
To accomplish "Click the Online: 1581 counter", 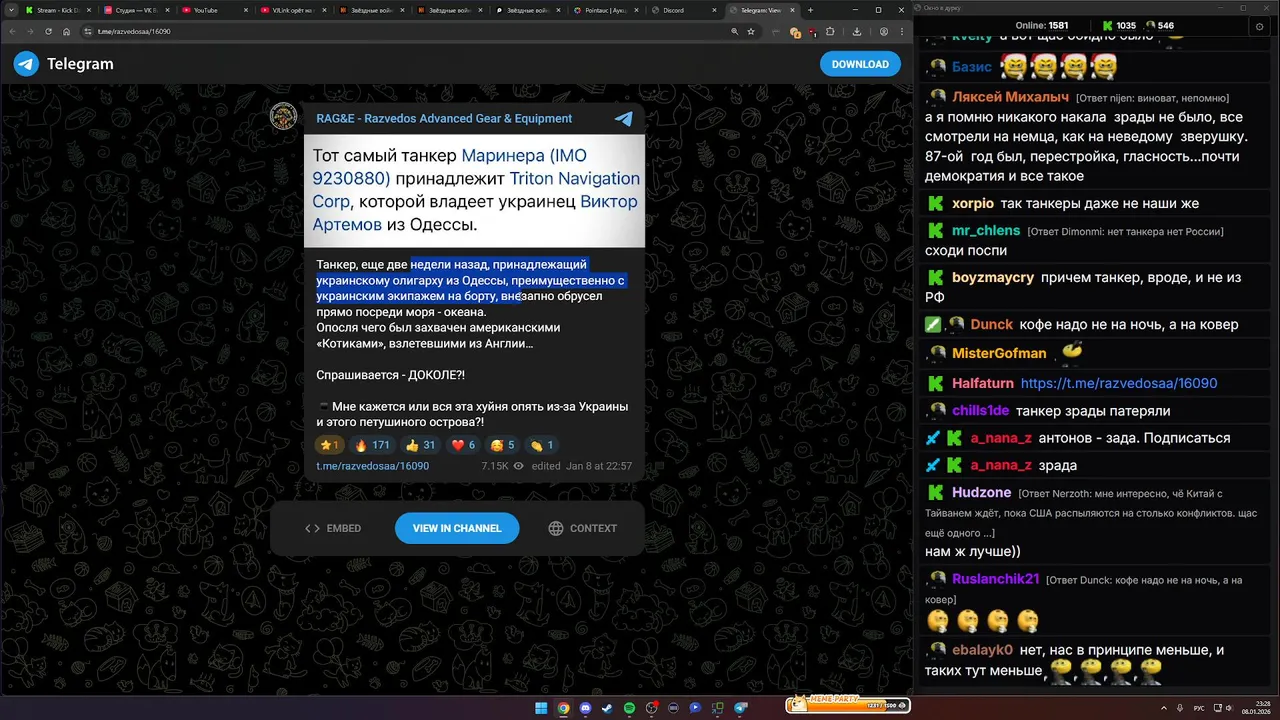I will pos(1040,26).
